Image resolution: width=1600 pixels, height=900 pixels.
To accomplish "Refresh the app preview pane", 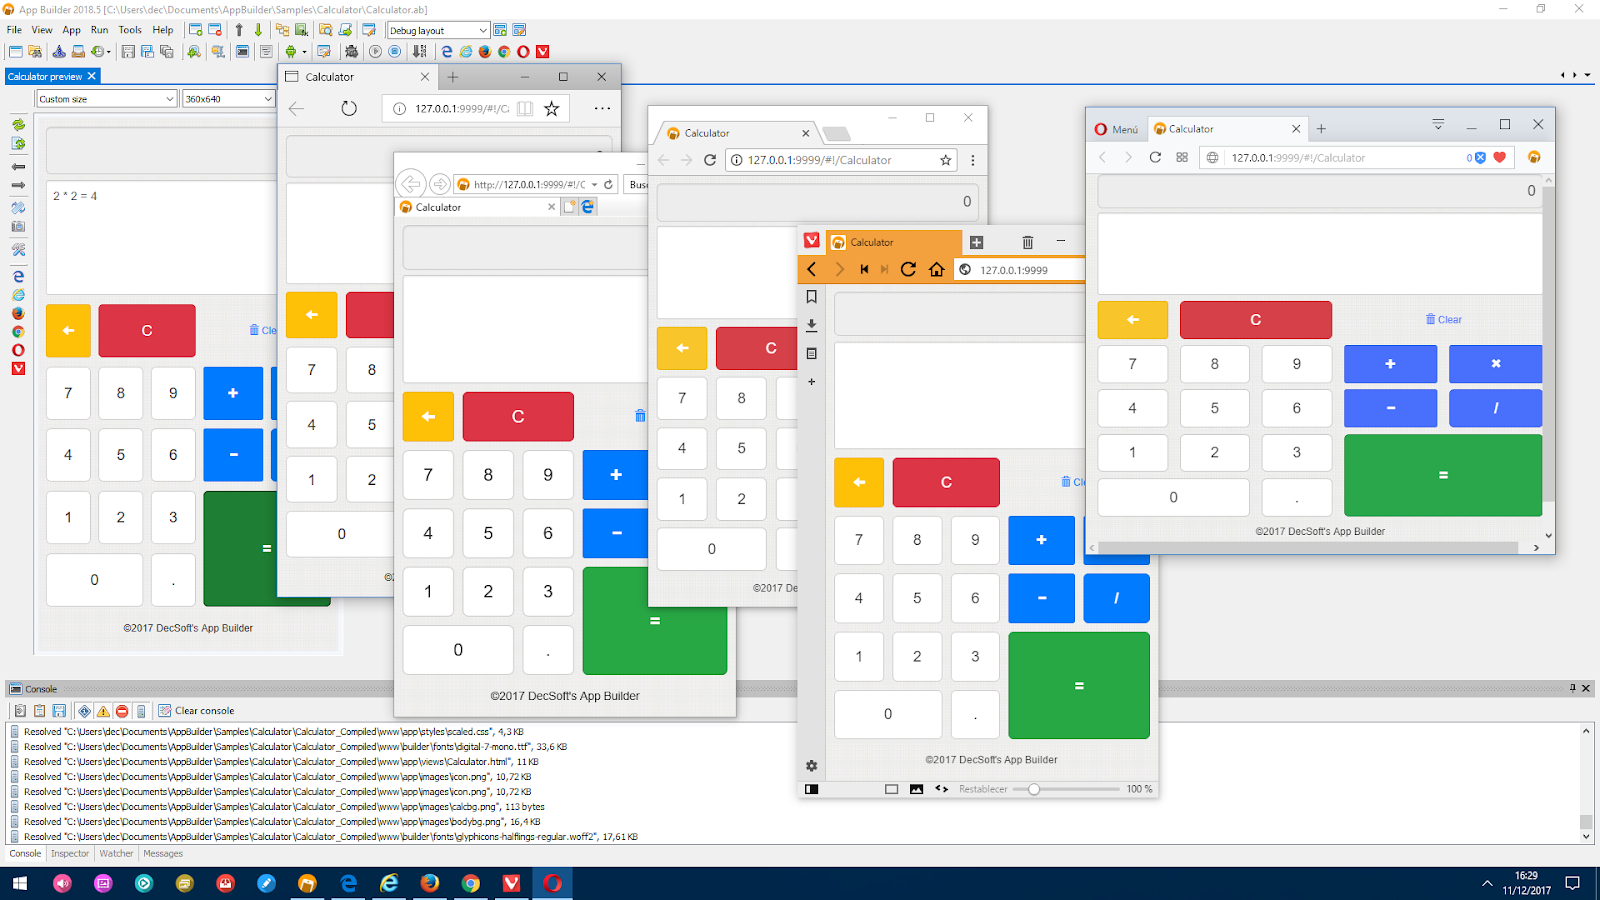I will tap(18, 125).
